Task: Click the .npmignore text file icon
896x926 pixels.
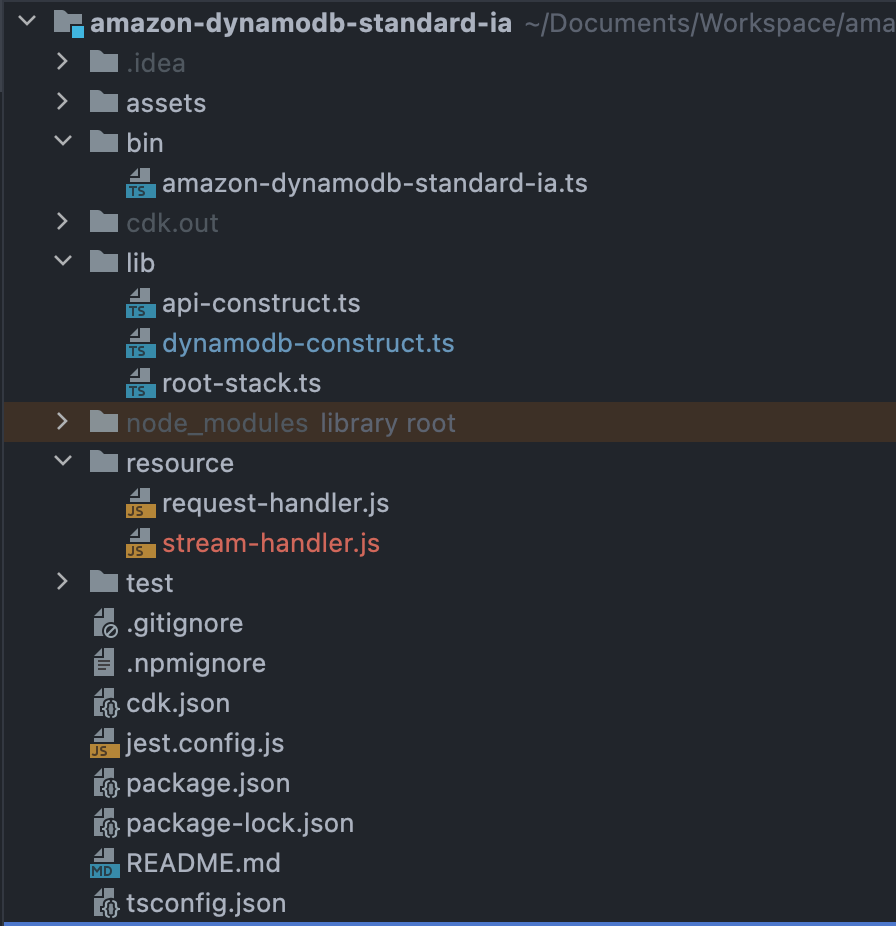Action: click(x=104, y=663)
